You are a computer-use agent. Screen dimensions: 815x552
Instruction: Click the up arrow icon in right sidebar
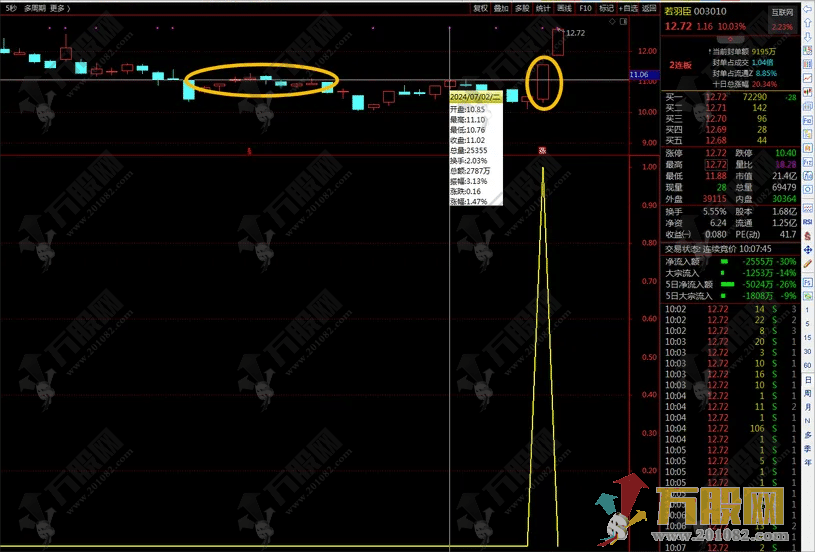[x=808, y=23]
